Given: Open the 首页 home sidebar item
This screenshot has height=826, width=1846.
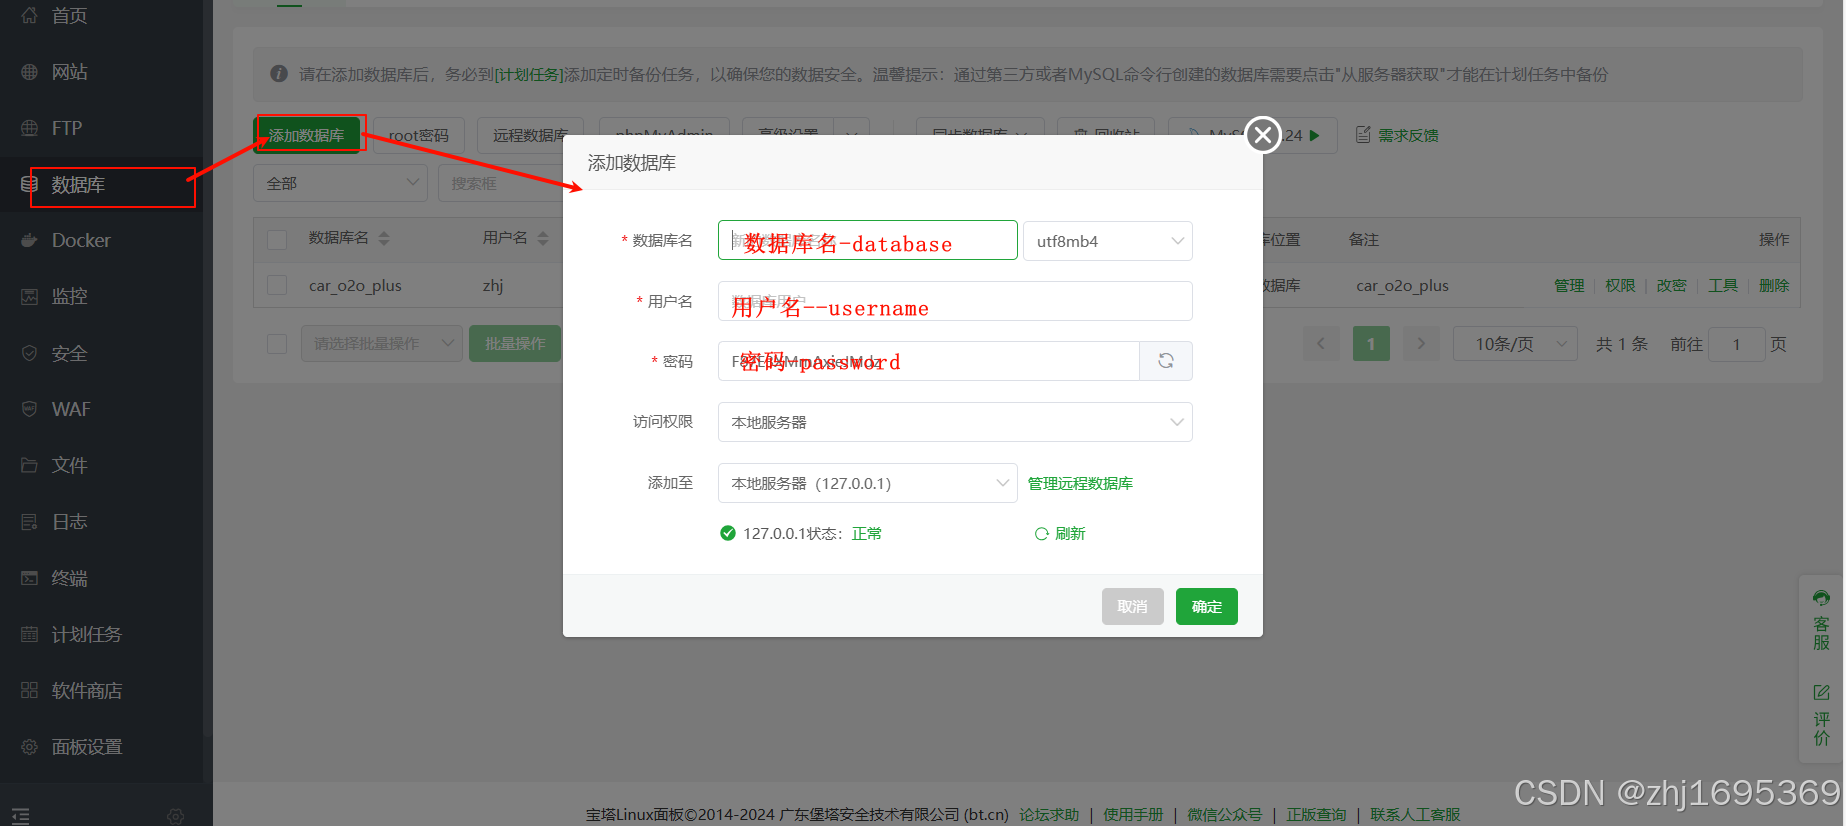Looking at the screenshot, I should click(x=68, y=15).
